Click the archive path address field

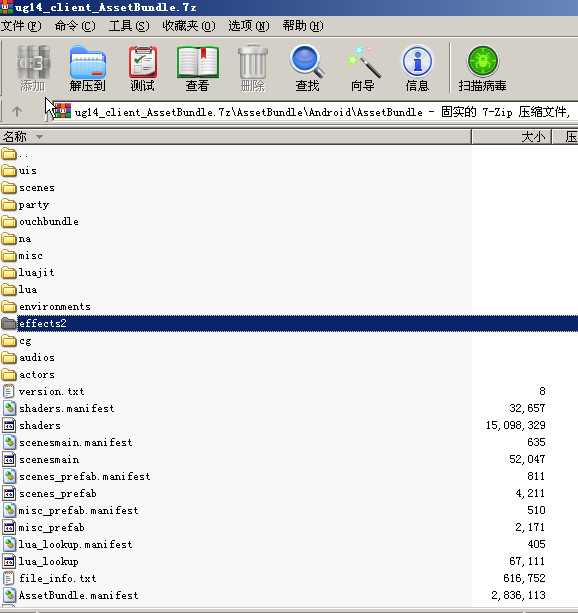point(315,112)
